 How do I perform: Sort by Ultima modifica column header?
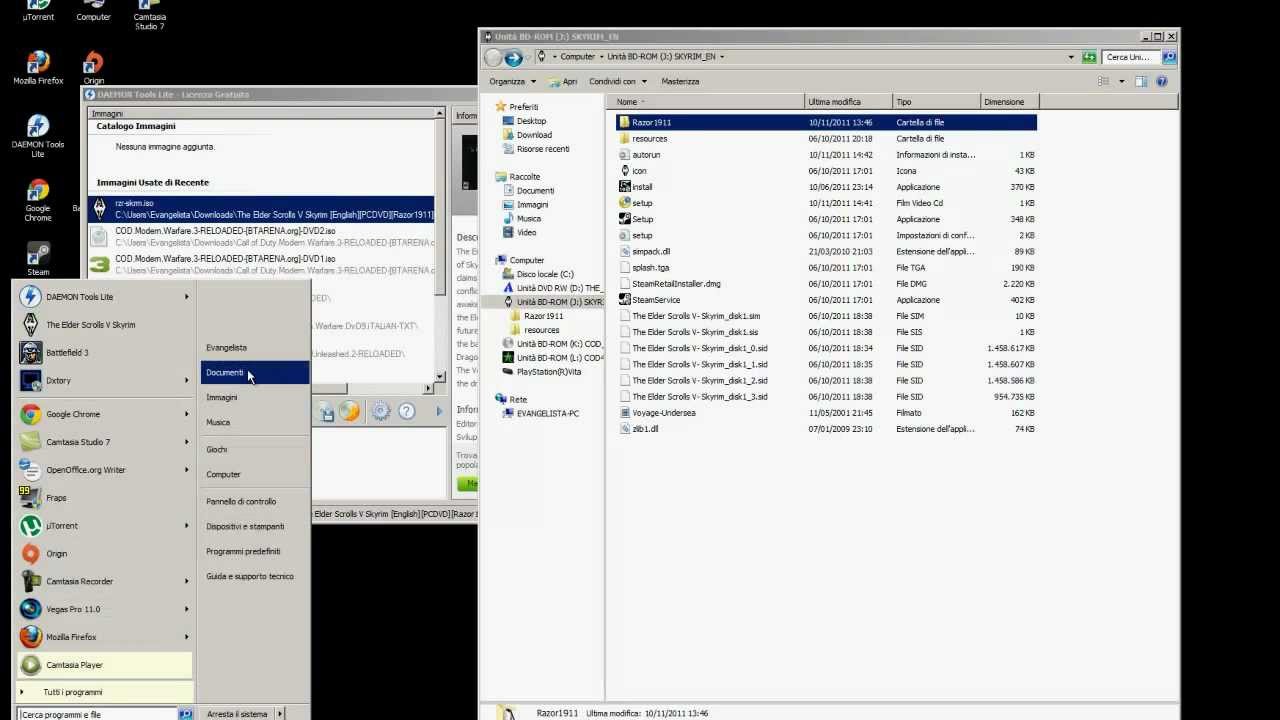coord(848,102)
